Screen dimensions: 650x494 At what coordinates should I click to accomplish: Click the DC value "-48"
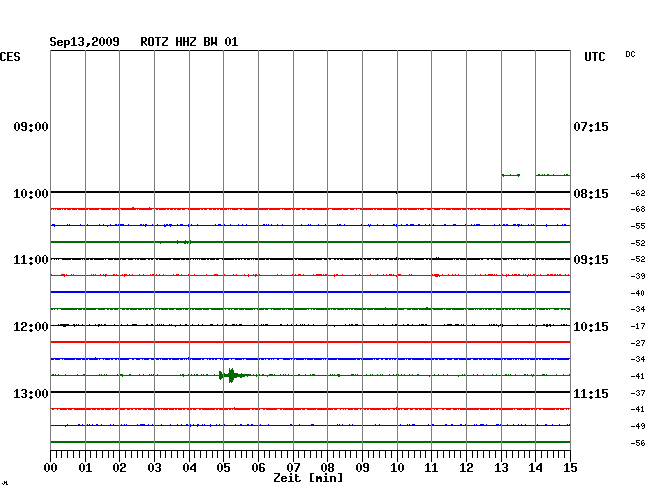pyautogui.click(x=638, y=176)
